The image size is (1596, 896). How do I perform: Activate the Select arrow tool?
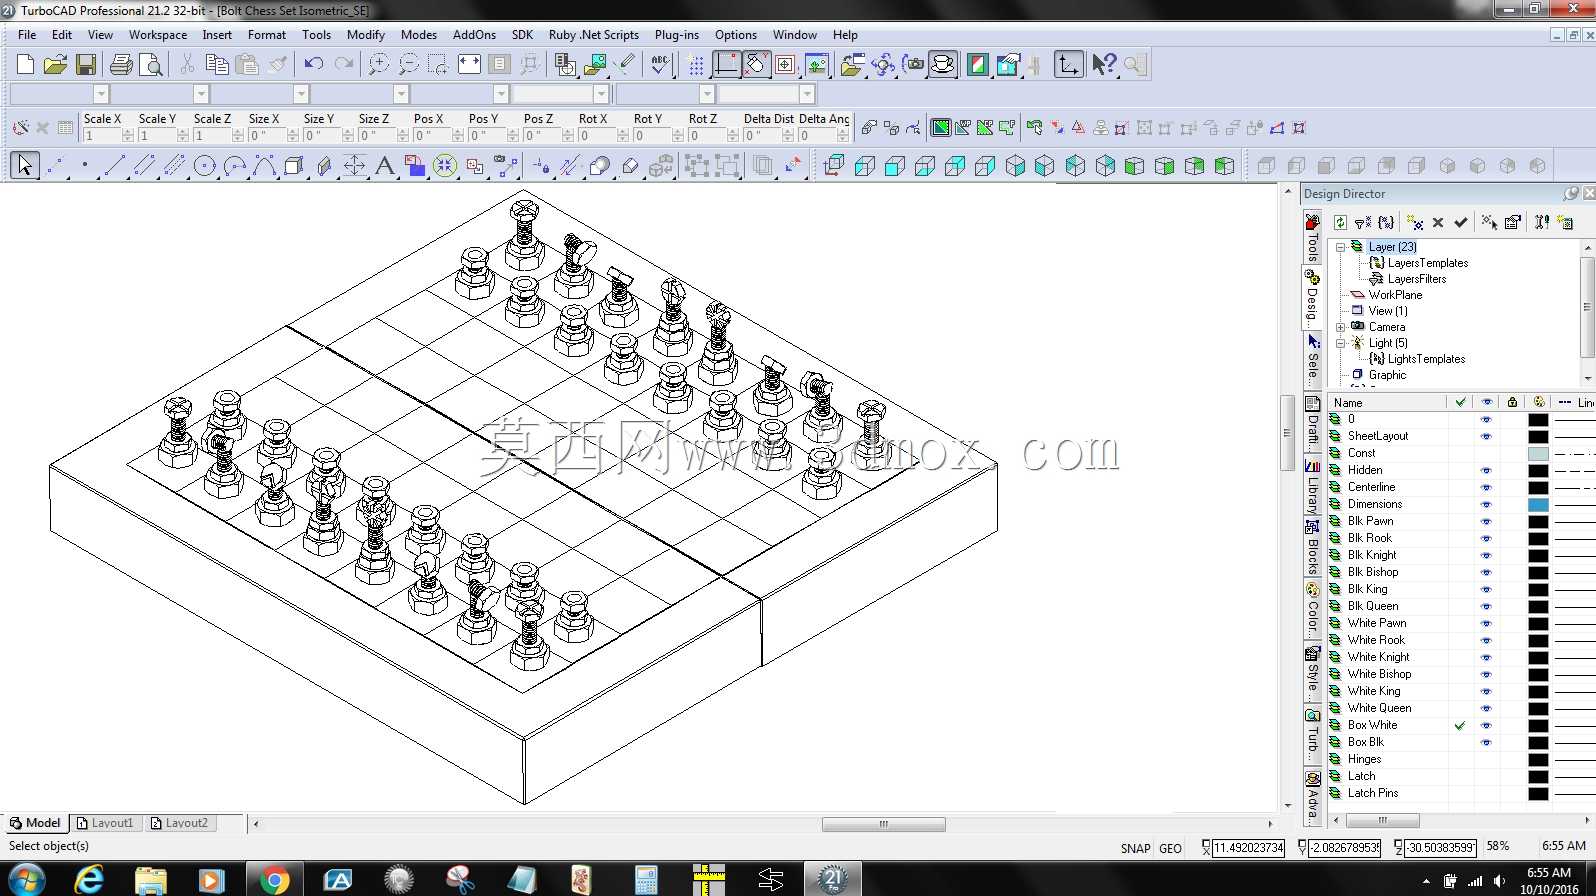[x=25, y=165]
